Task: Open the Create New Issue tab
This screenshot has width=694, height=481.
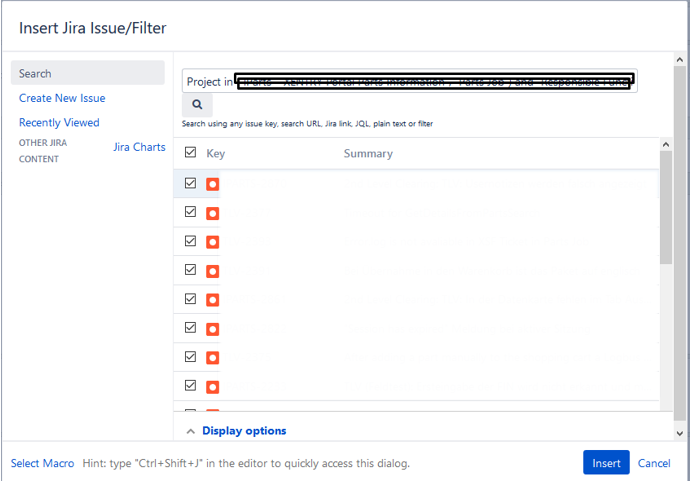Action: point(62,98)
